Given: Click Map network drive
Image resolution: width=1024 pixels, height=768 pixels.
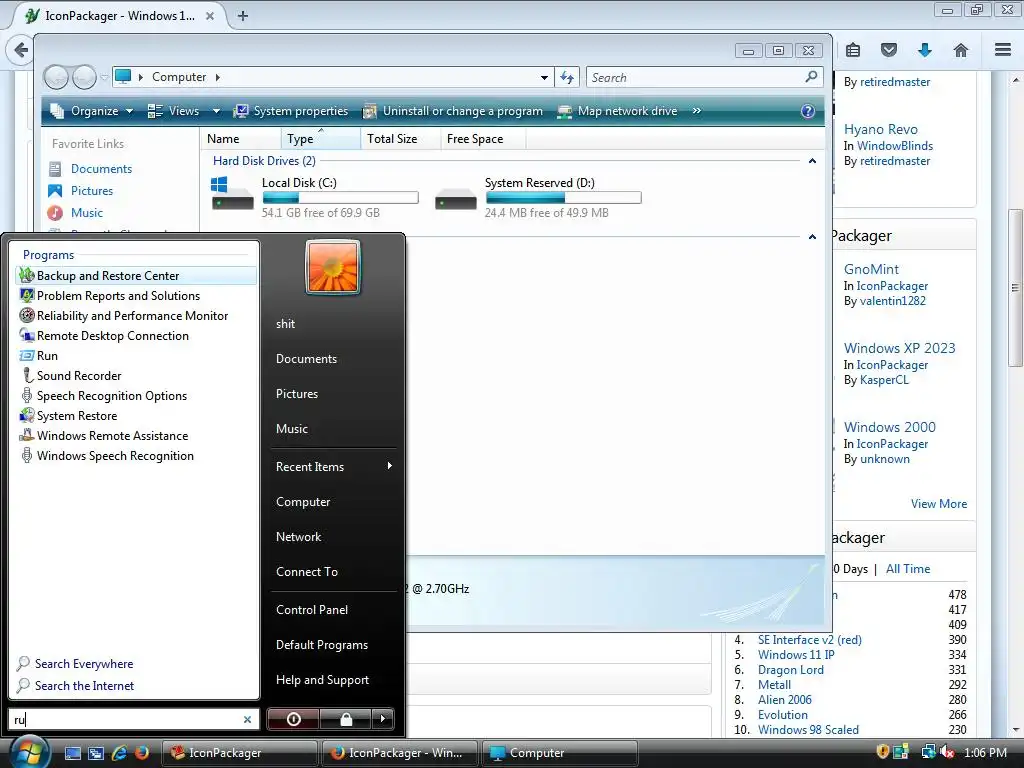Looking at the screenshot, I should click(617, 111).
